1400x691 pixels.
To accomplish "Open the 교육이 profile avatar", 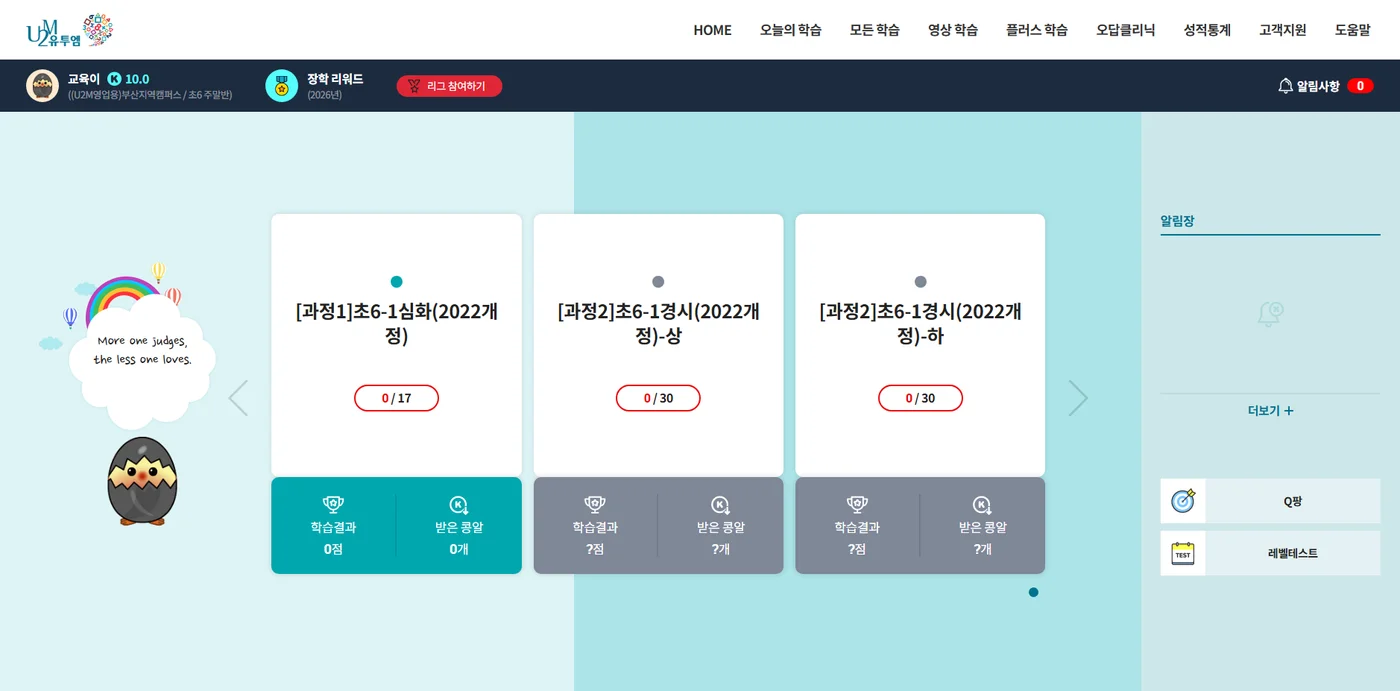I will pyautogui.click(x=42, y=86).
